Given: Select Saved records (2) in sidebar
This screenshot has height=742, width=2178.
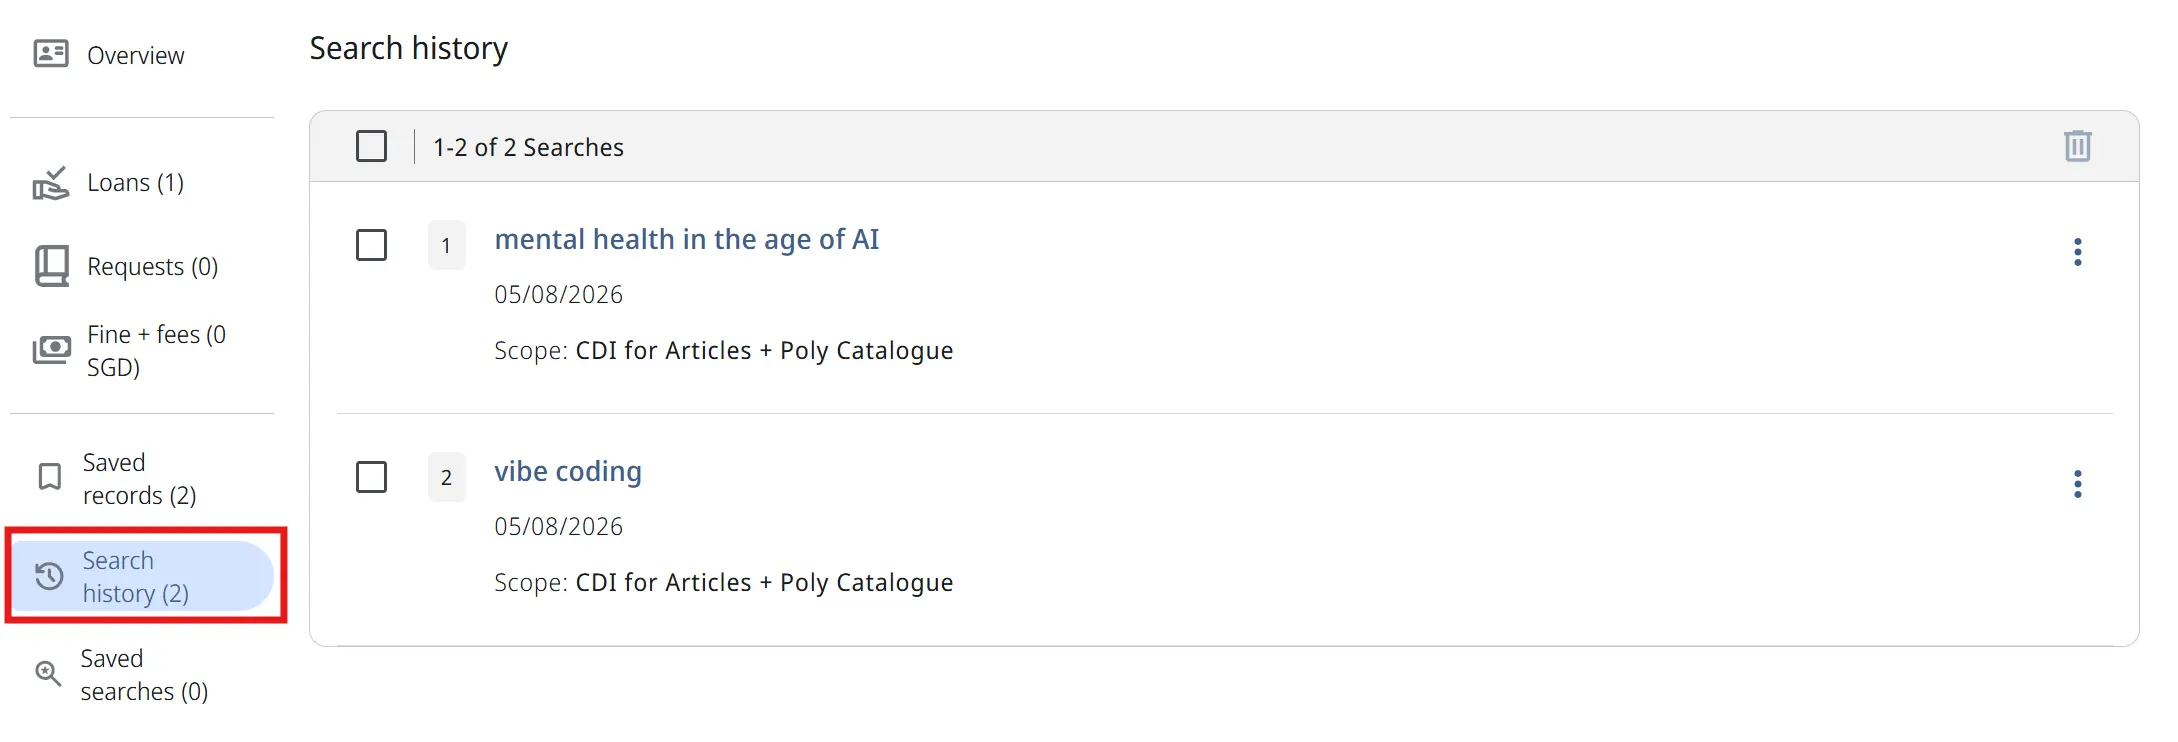Looking at the screenshot, I should (x=139, y=479).
